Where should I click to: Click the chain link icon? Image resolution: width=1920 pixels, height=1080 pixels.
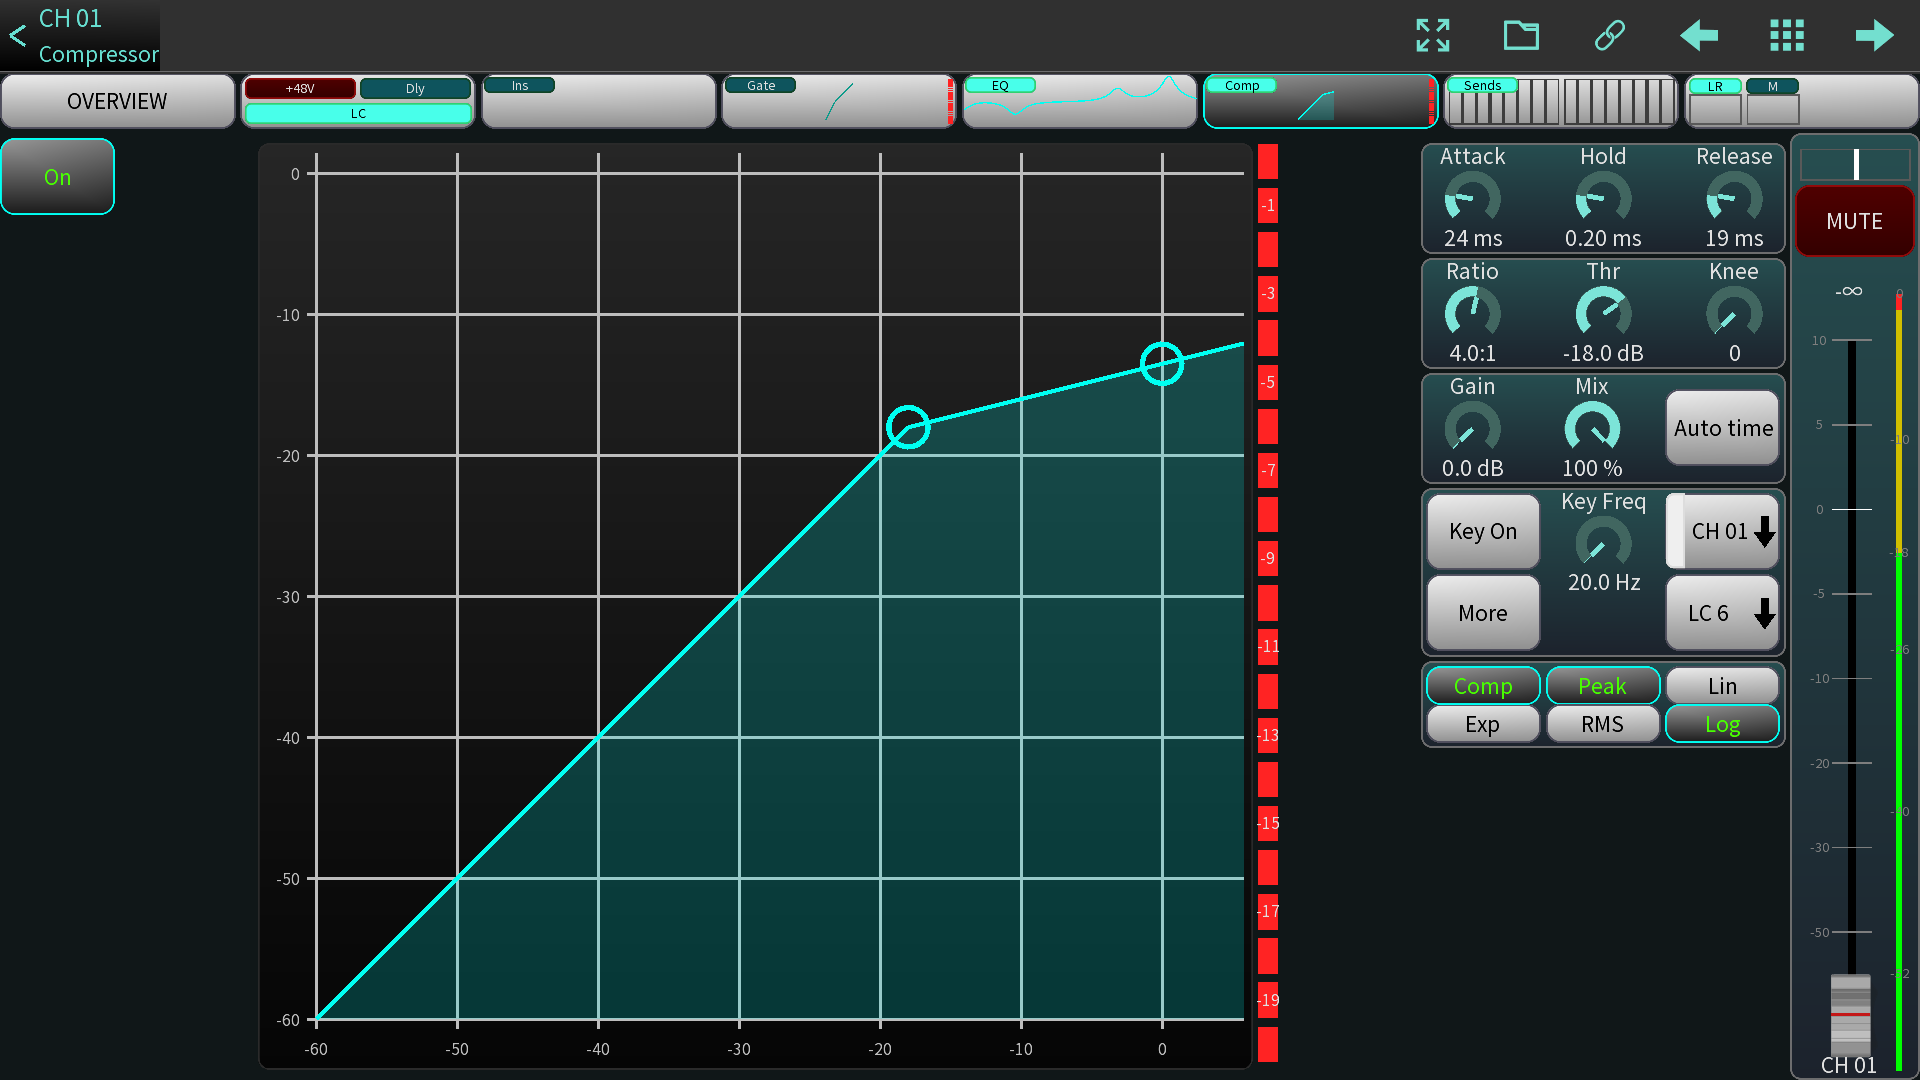(1609, 36)
